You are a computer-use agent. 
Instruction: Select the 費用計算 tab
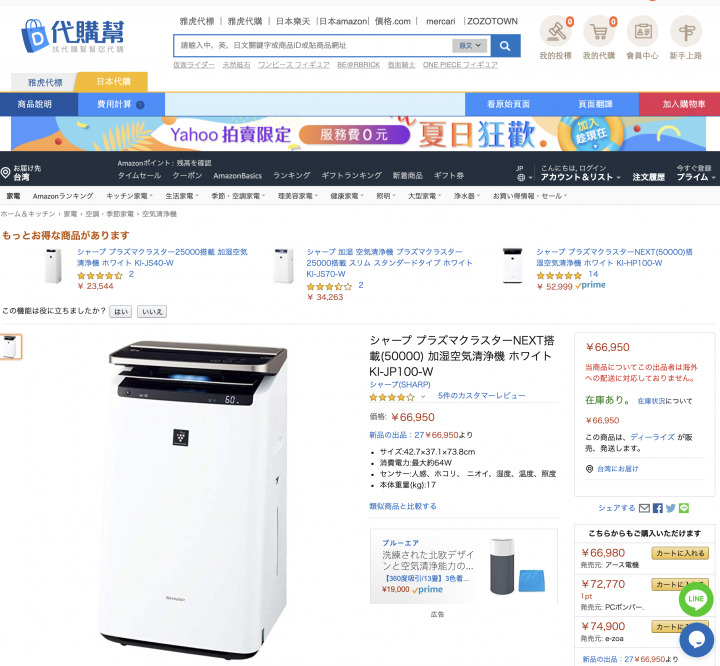click(121, 104)
